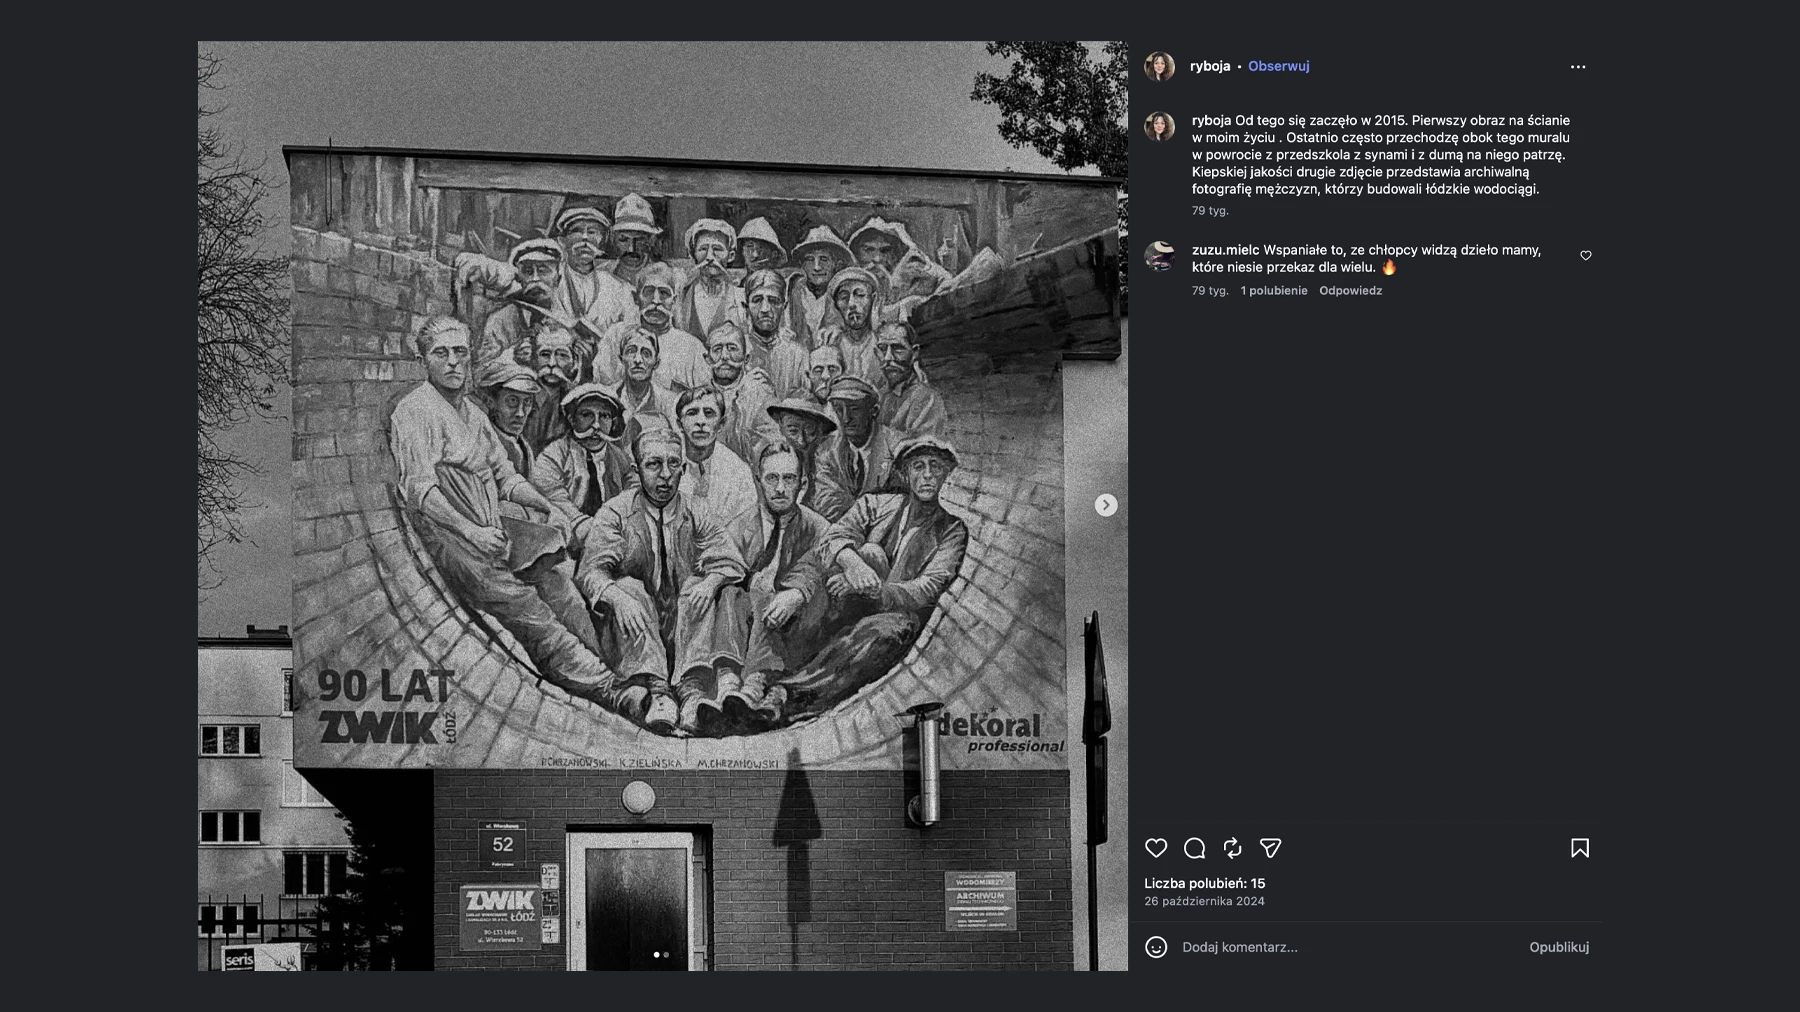1800x1012 pixels.
Task: Open the three-dot more options menu
Action: tap(1578, 67)
